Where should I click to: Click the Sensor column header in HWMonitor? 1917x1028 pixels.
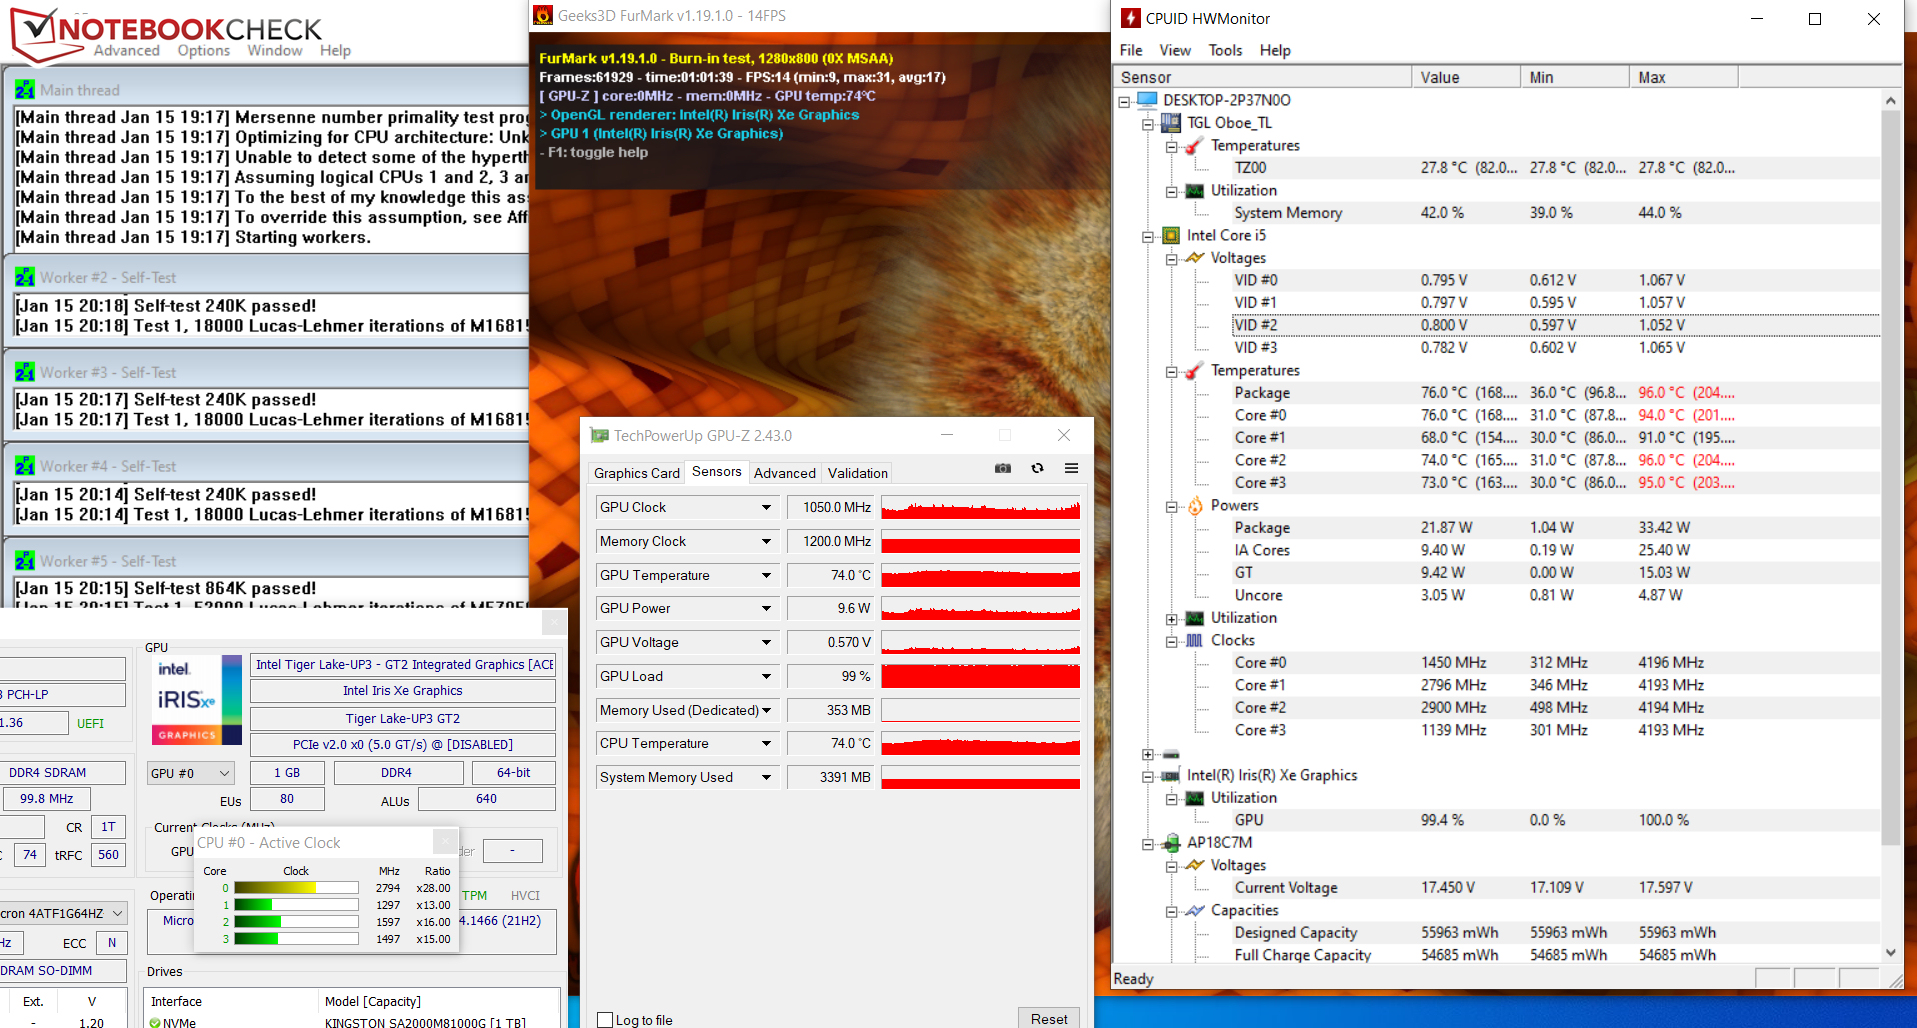[1262, 77]
